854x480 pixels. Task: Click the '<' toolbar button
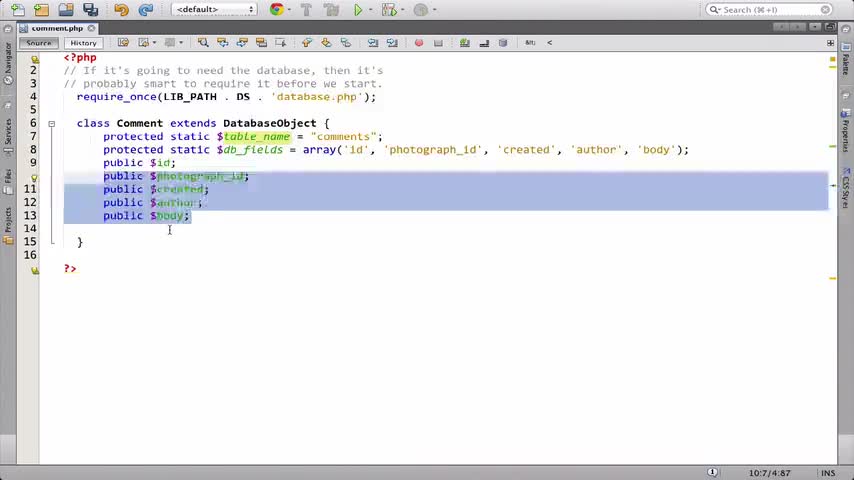(550, 42)
